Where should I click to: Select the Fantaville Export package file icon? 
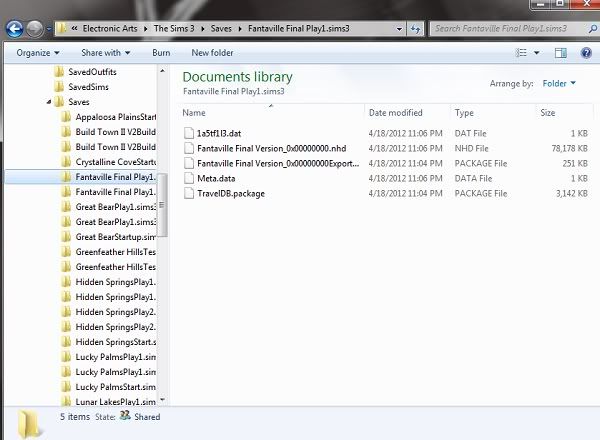[x=189, y=163]
